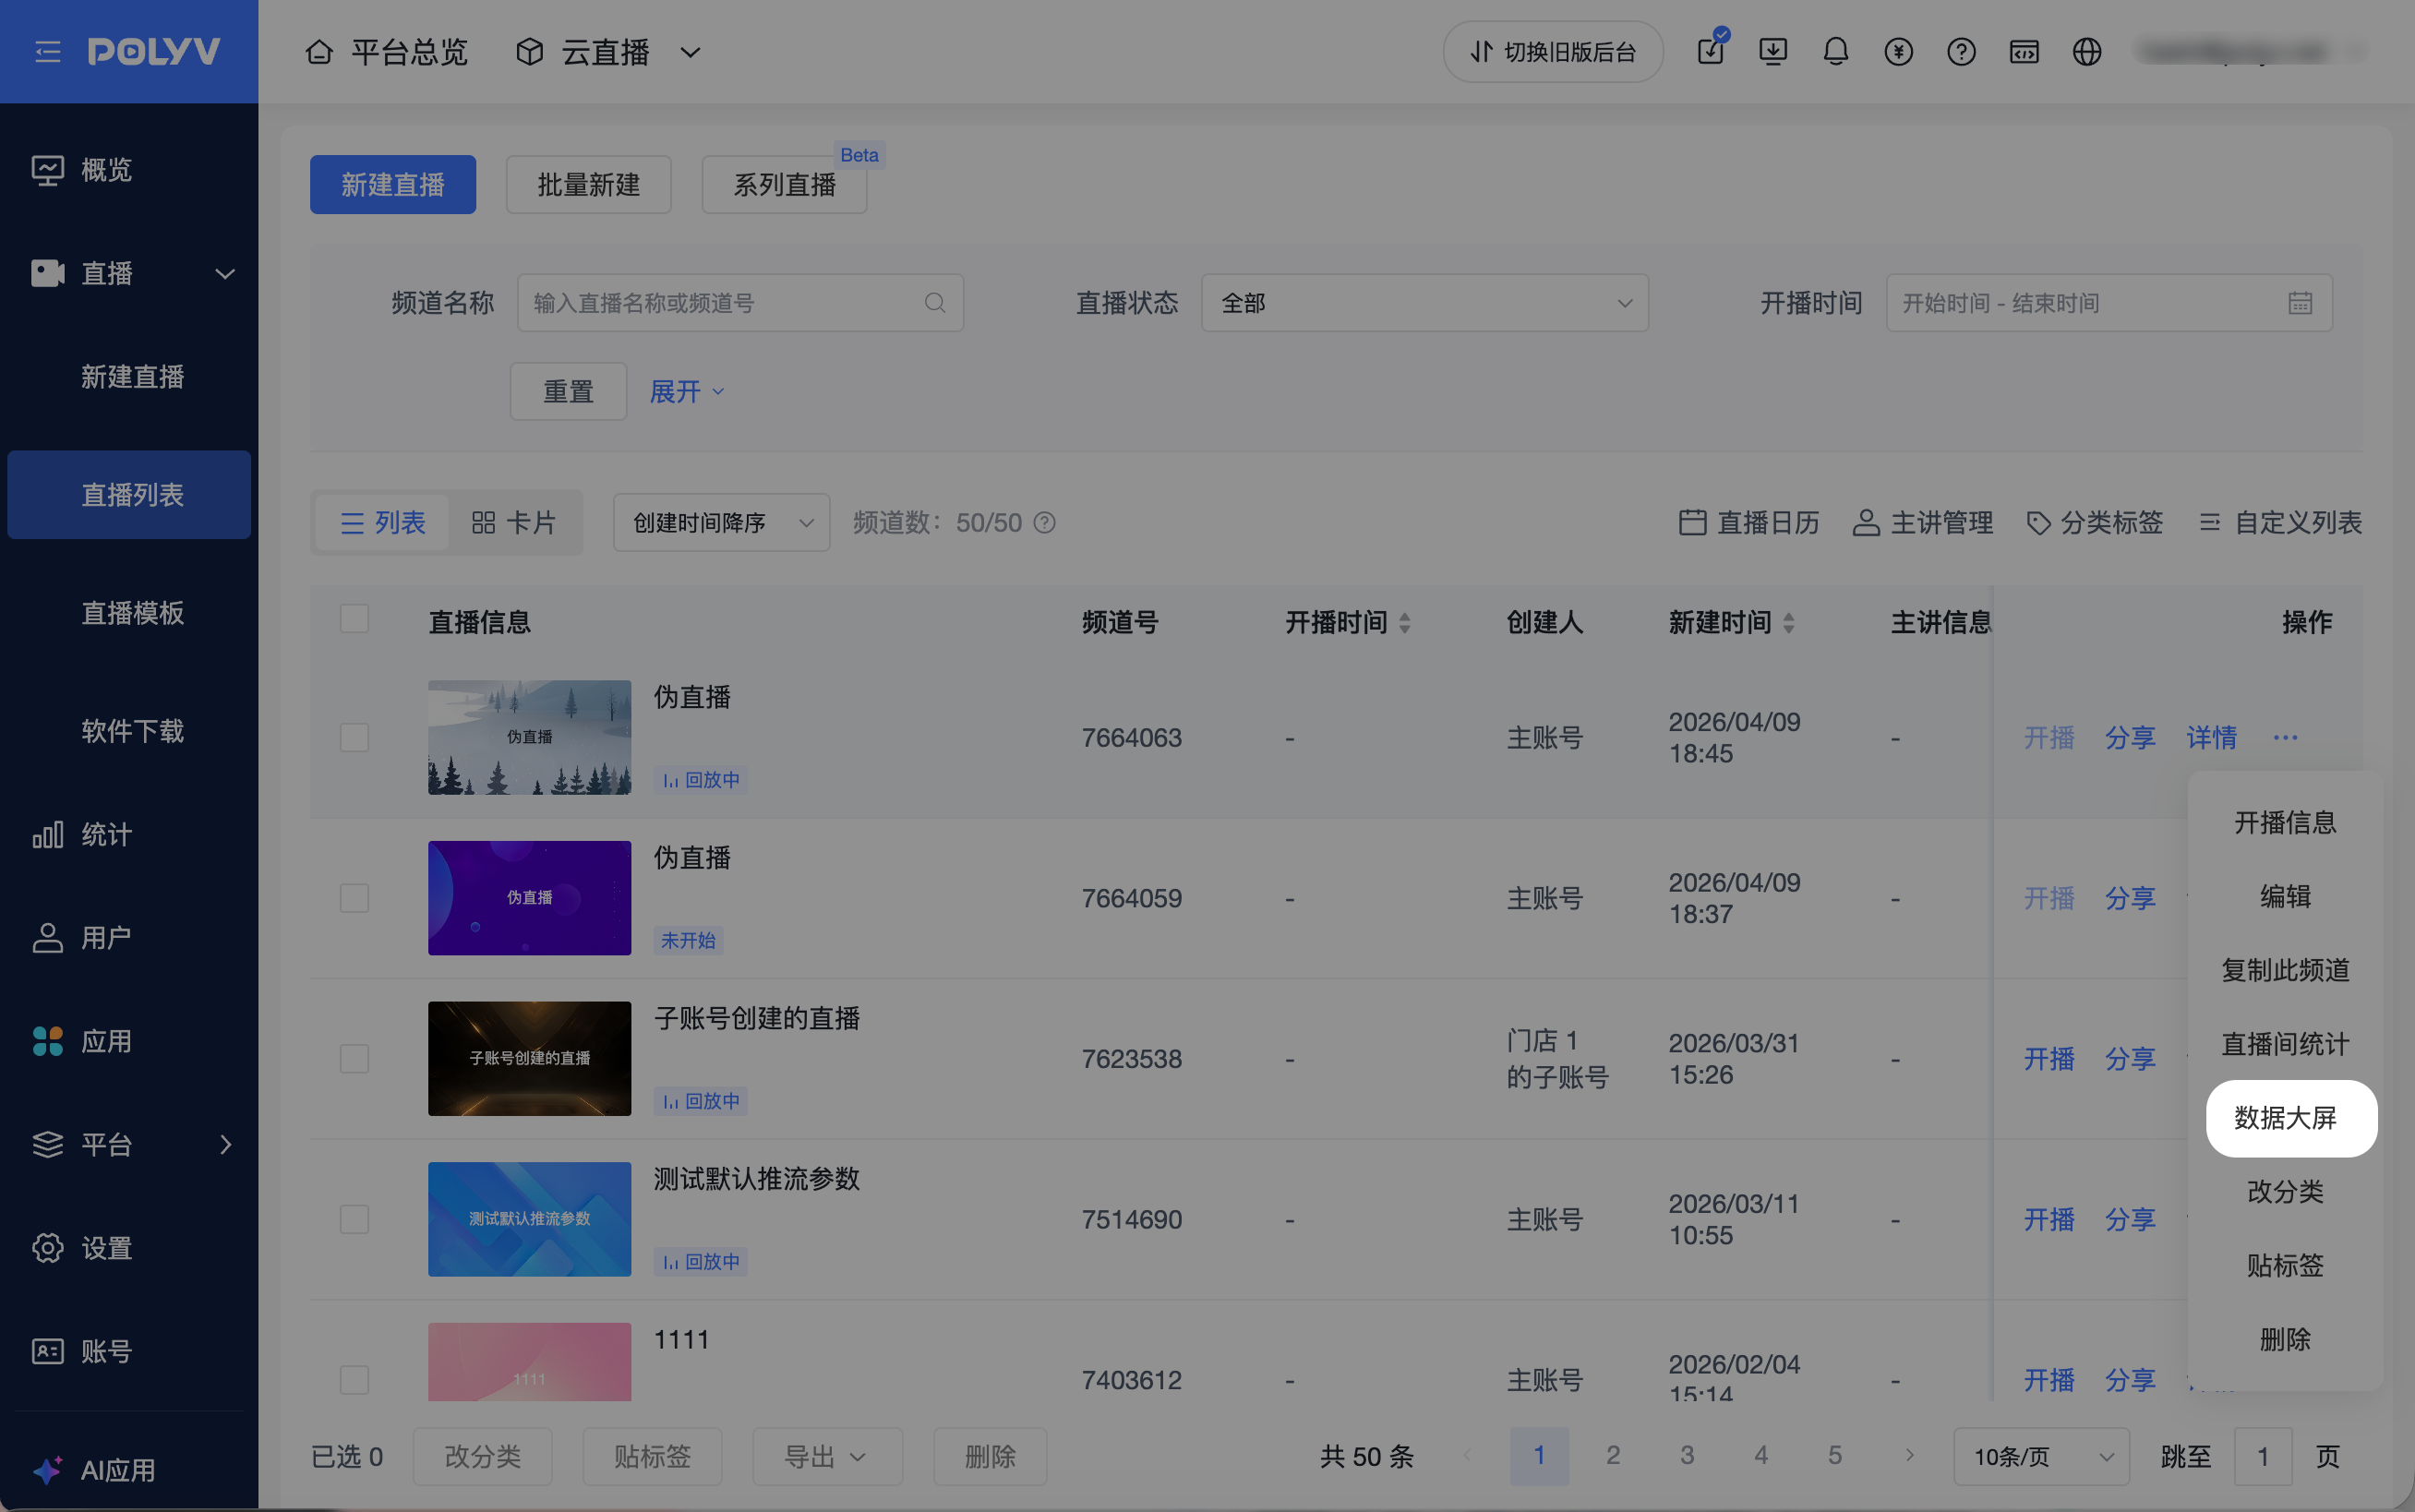Go to page 2 in pagination
The image size is (2415, 1512).
point(1613,1456)
